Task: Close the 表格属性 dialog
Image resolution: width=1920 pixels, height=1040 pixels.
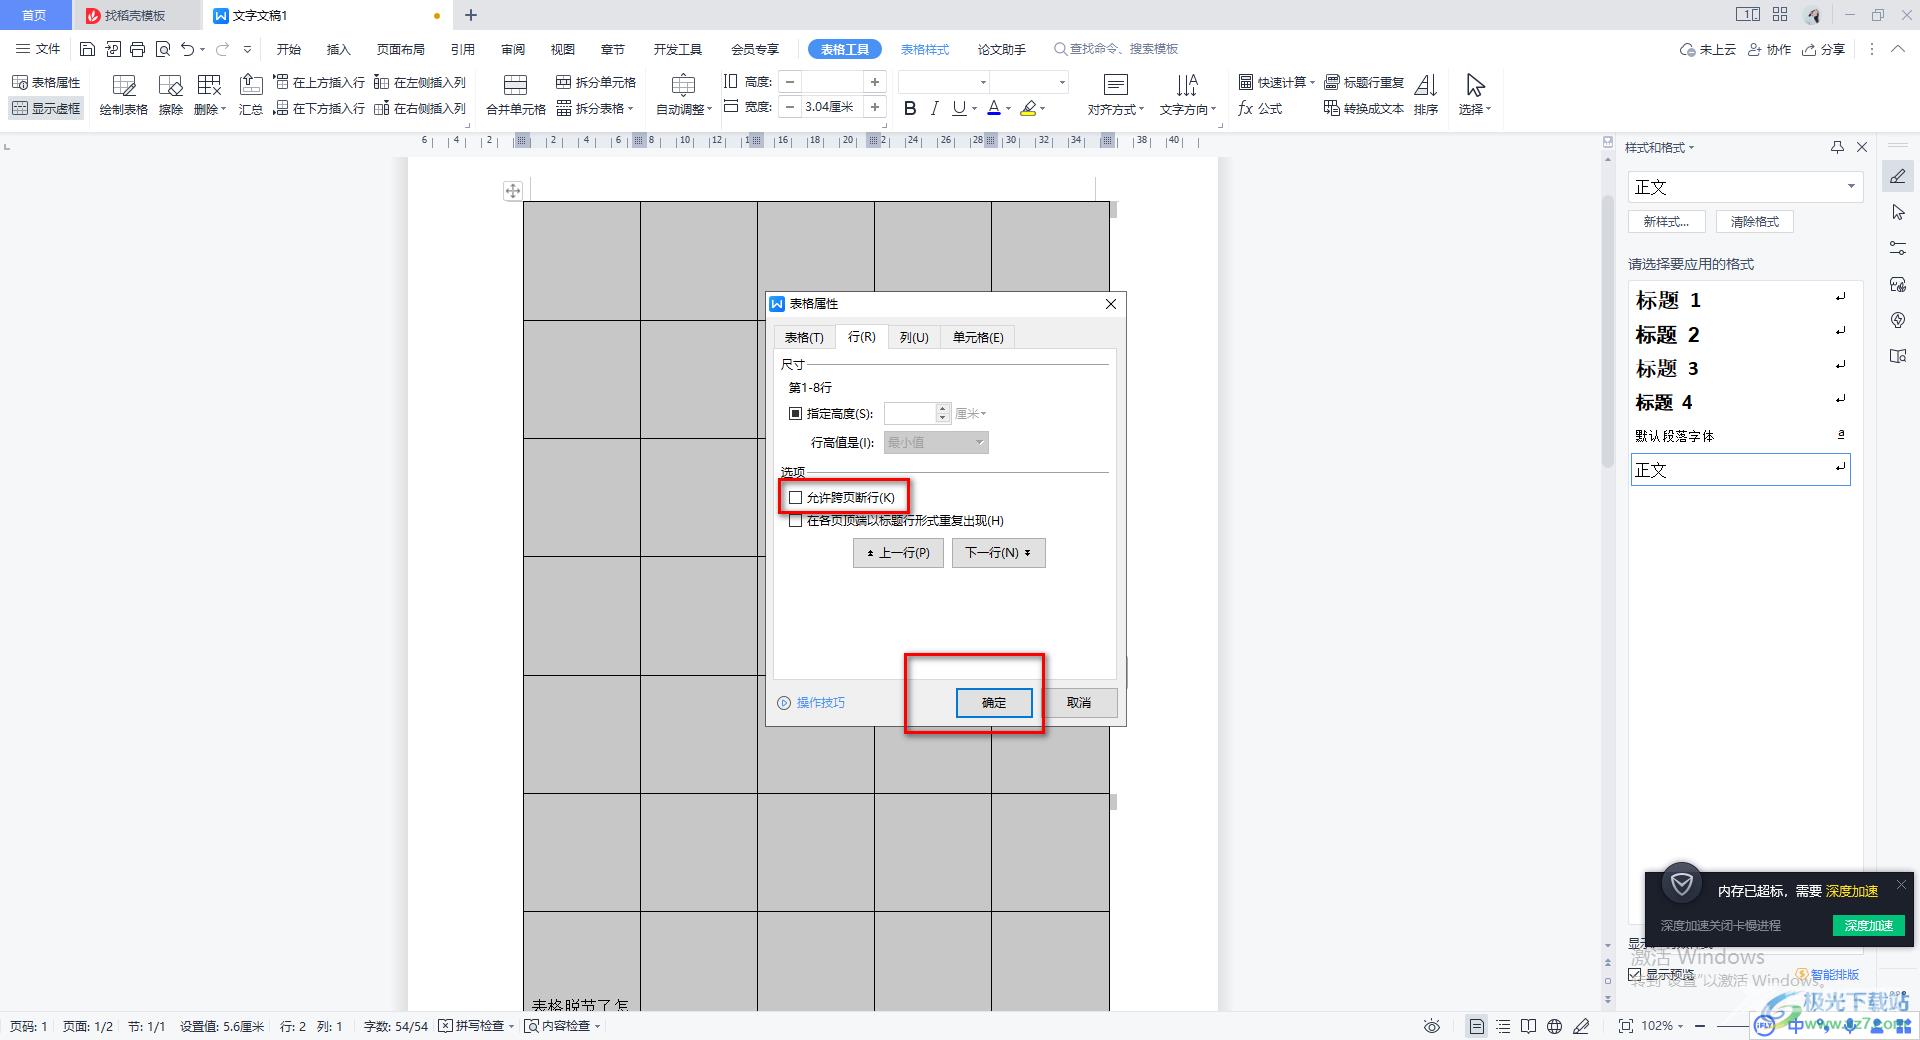Action: (1111, 304)
